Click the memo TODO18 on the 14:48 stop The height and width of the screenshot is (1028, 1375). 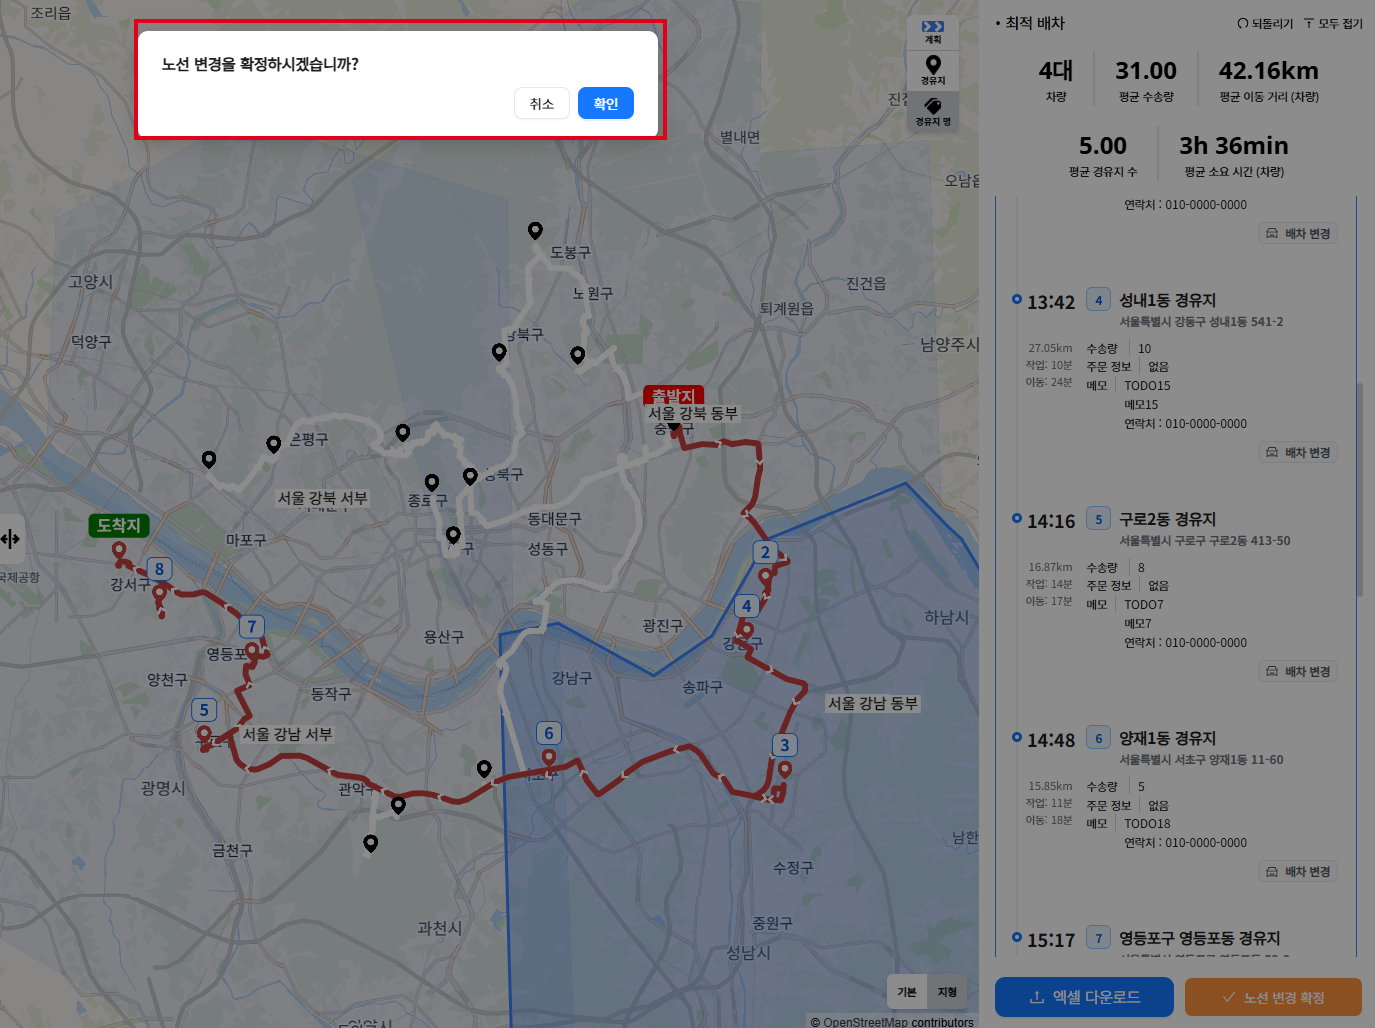(1147, 825)
